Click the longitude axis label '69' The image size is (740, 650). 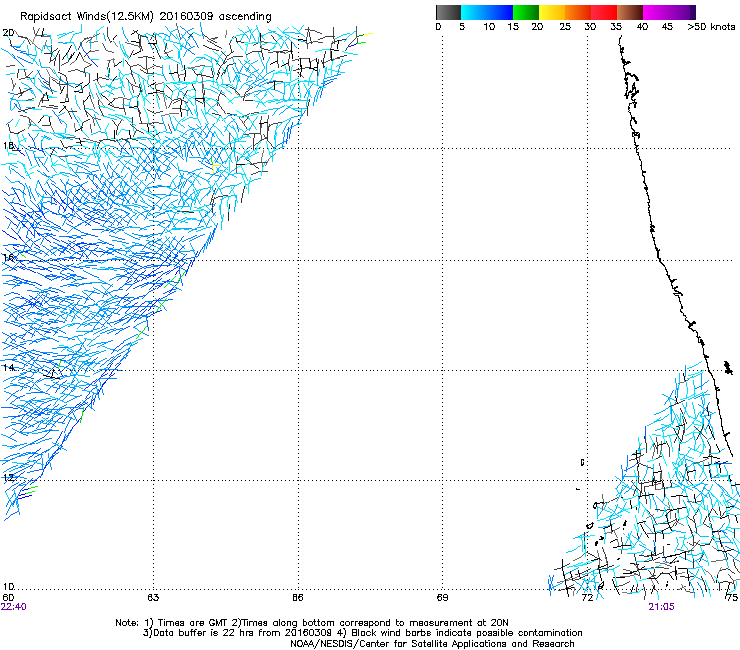442,598
